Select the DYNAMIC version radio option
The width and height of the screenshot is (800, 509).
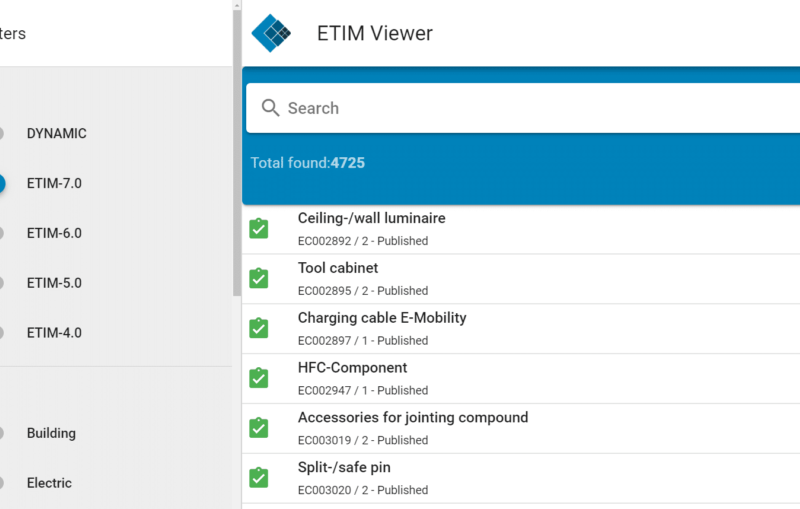click(x=3, y=133)
